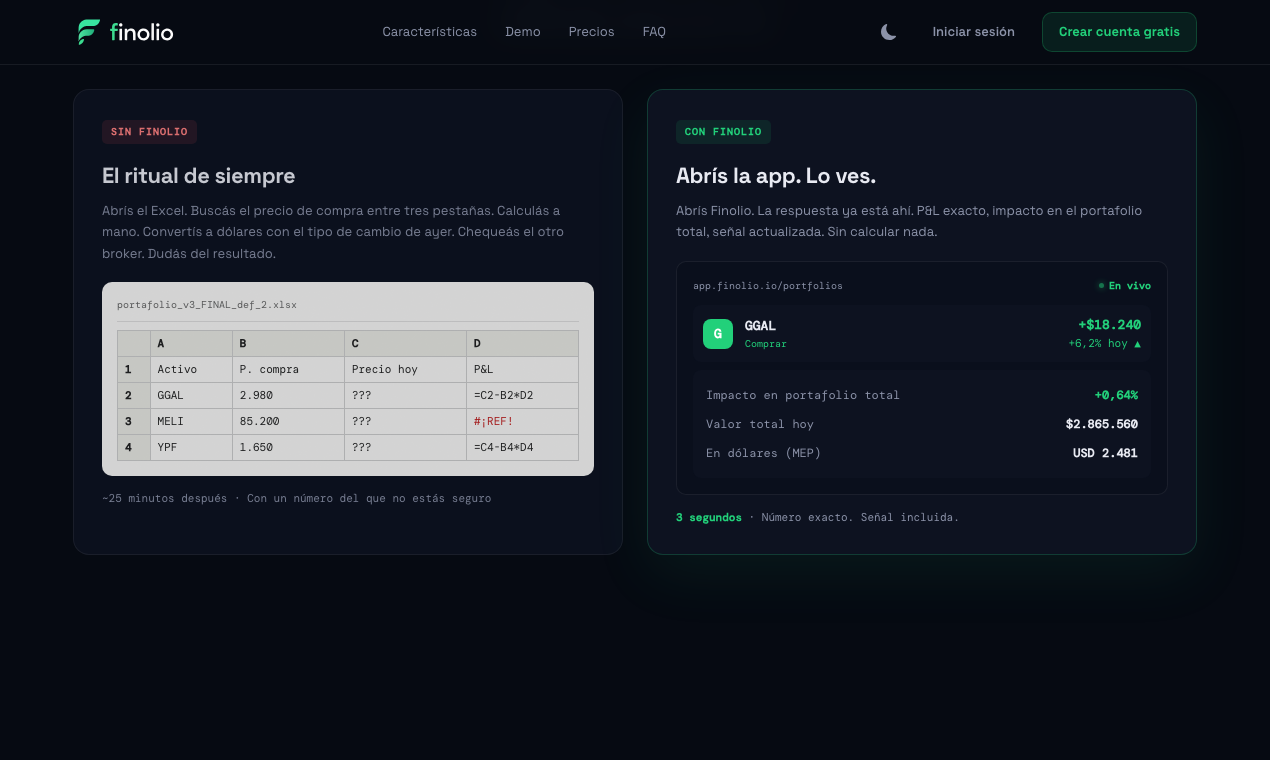Viewport: 1270px width, 760px height.
Task: Click the Crear cuenta gratis button
Action: tap(1119, 32)
